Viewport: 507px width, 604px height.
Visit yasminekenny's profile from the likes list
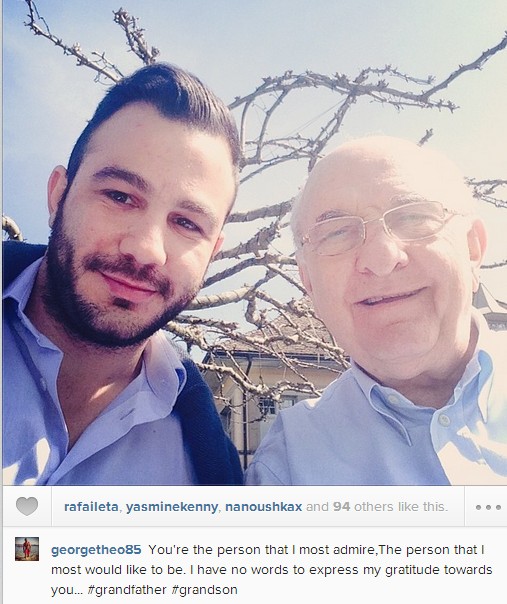coord(172,507)
